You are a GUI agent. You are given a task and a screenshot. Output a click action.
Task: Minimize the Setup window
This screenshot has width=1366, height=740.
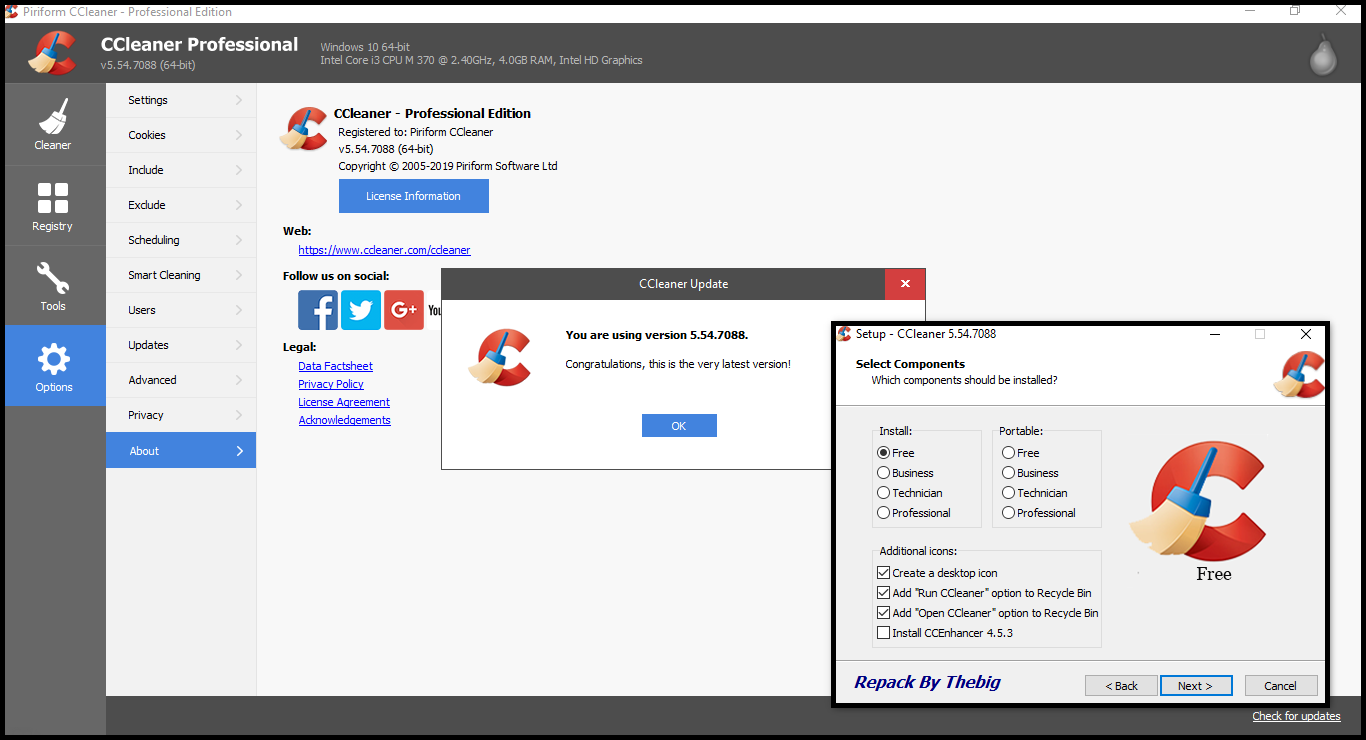pyautogui.click(x=1214, y=334)
